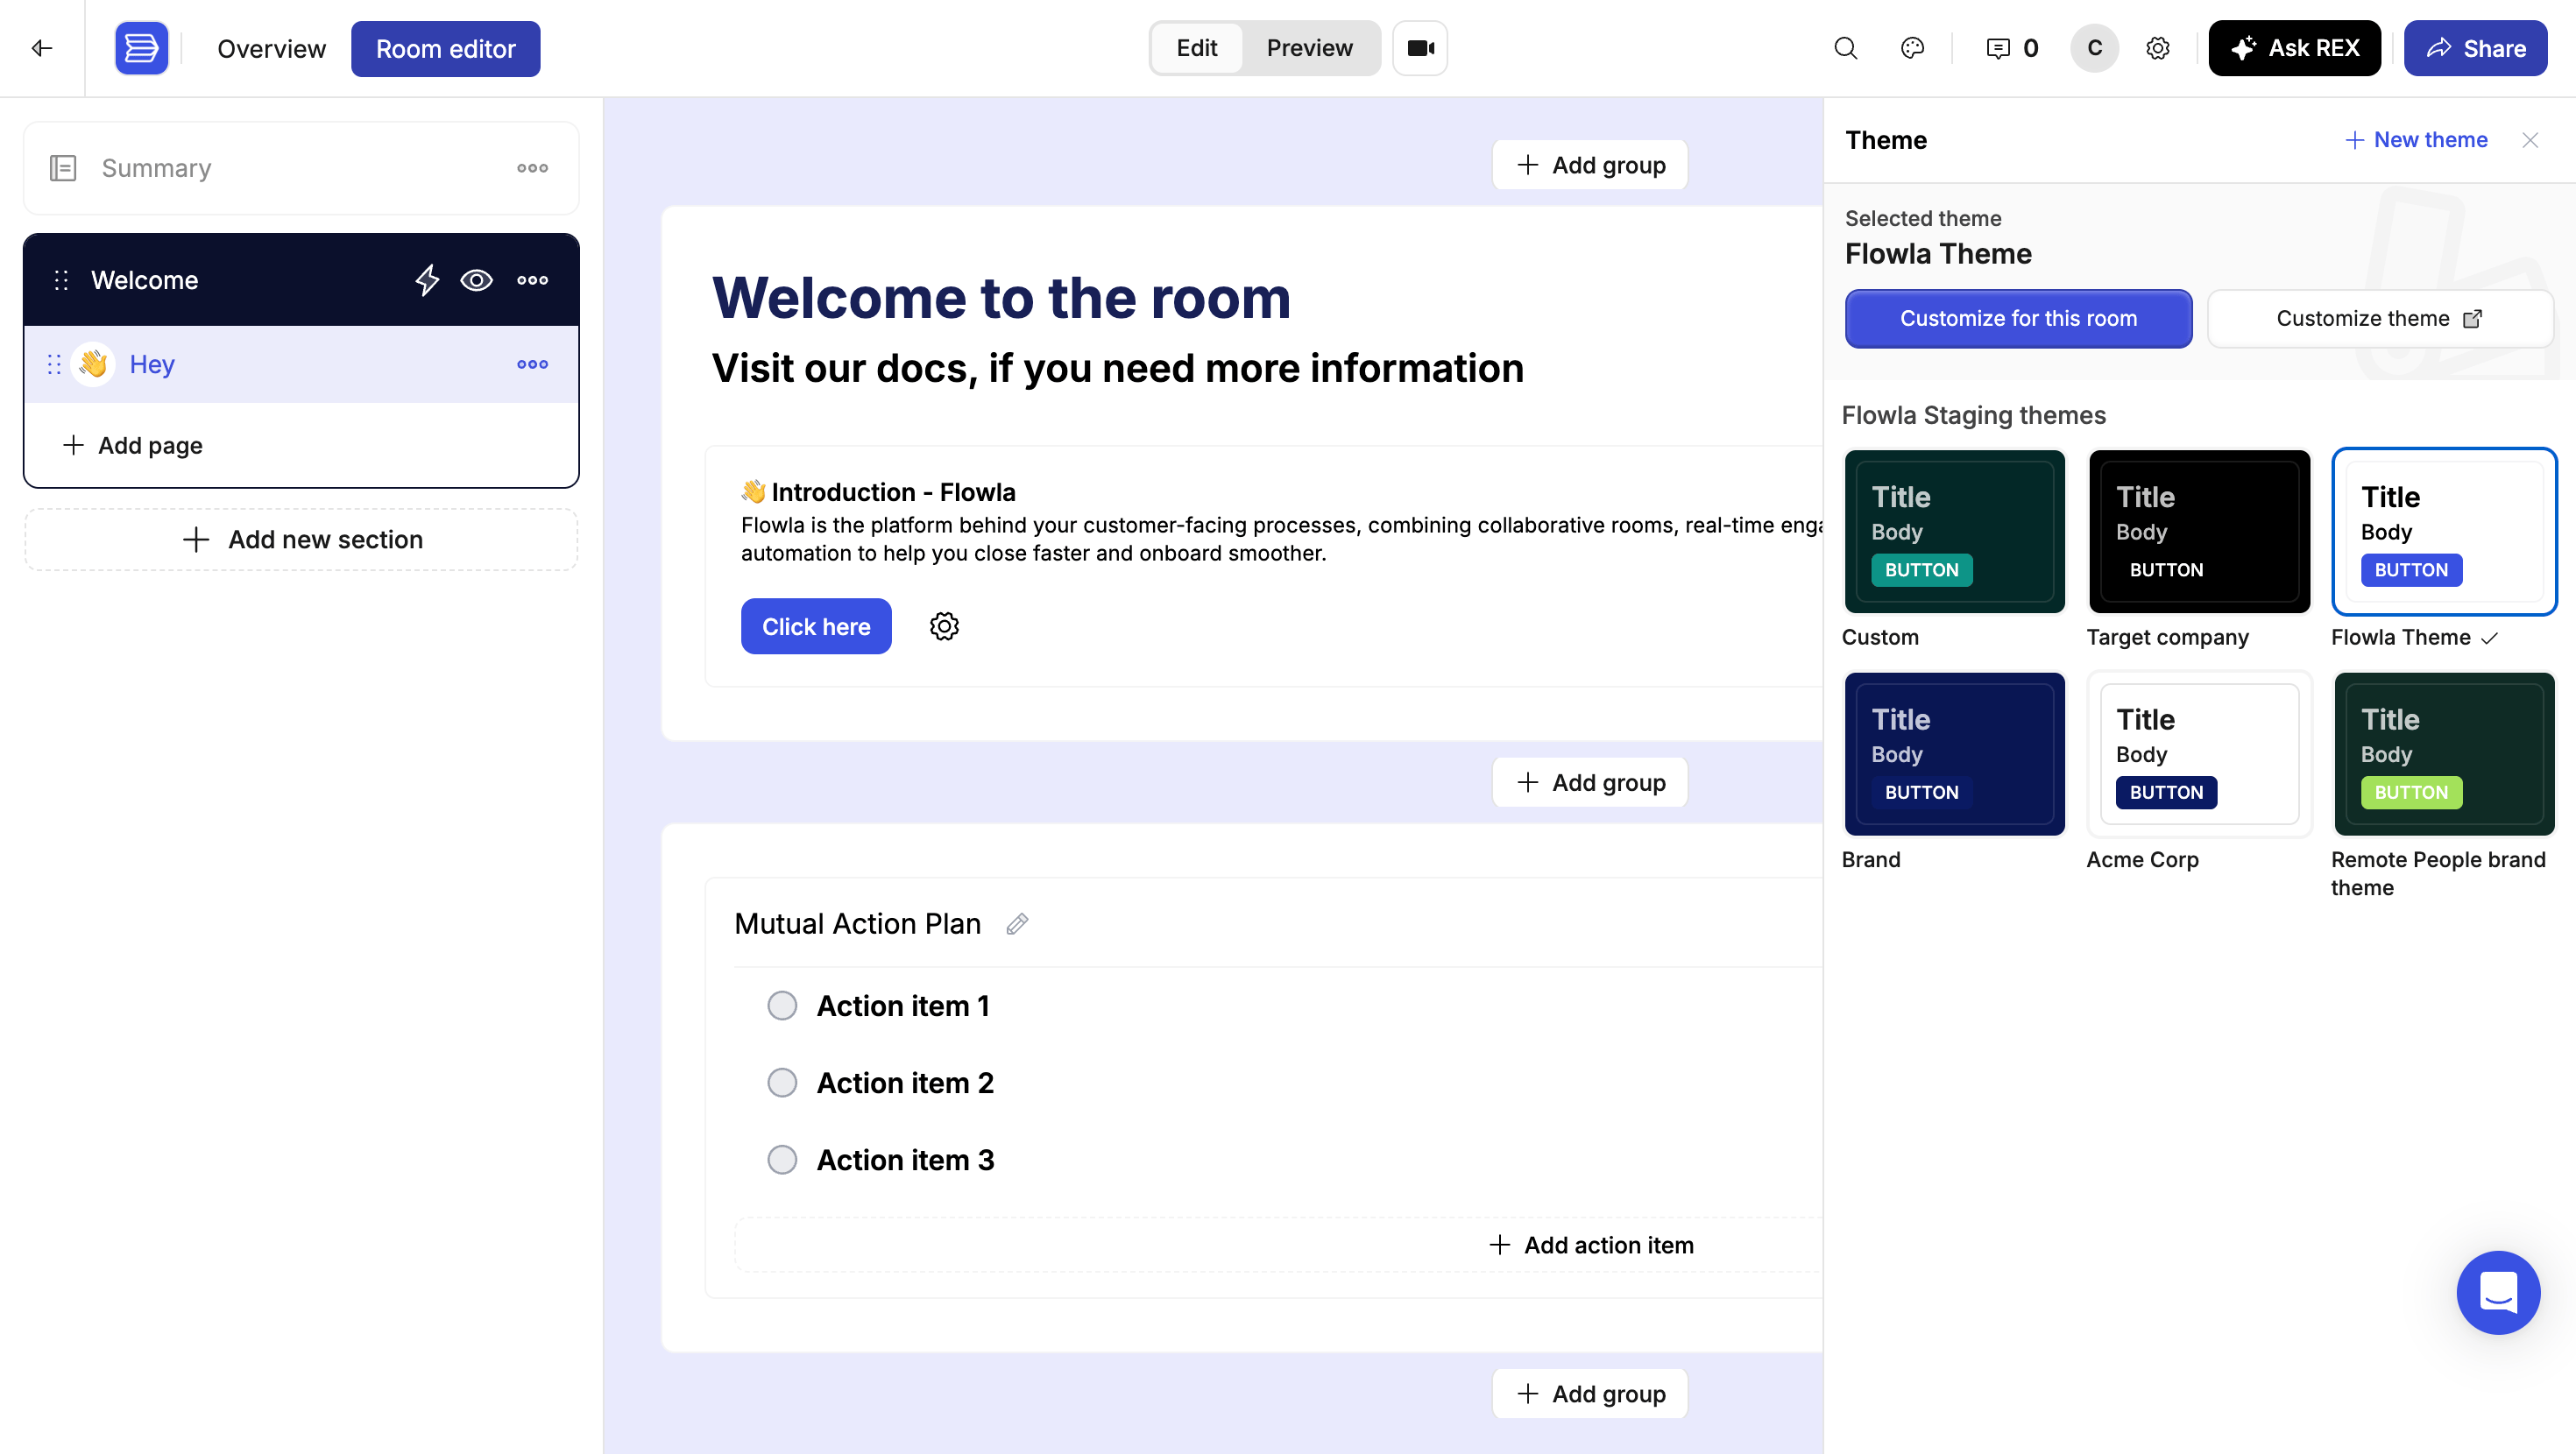Viewport: 2576px width, 1454px height.
Task: Choose the Brand theme thumbnail
Action: [1954, 753]
